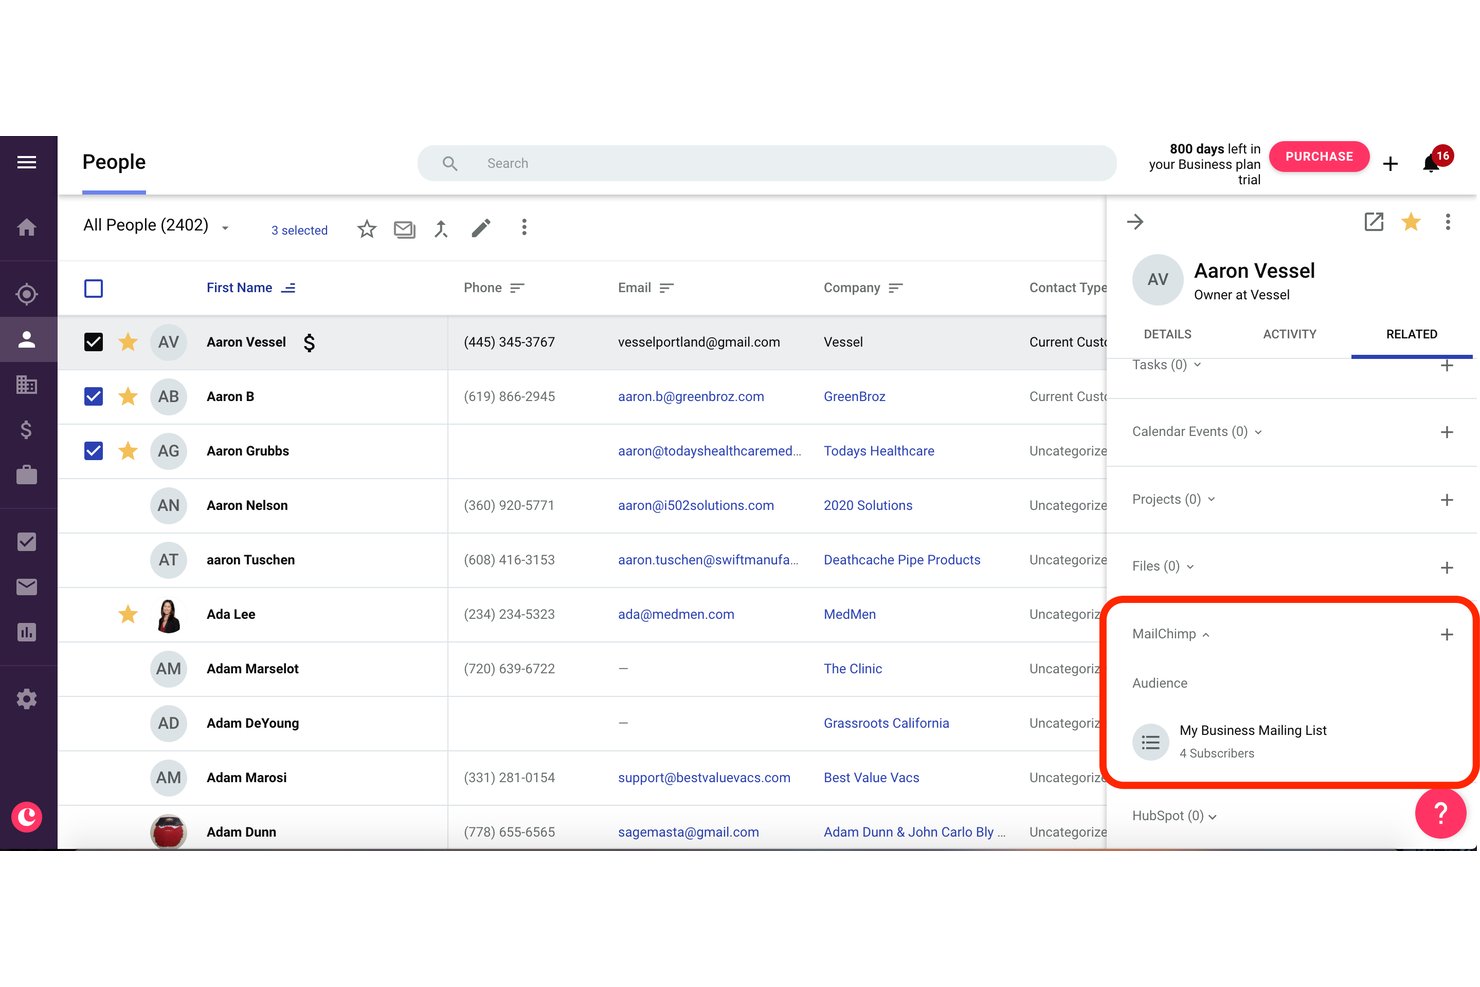Toggle the select-all checkbox in header
Image resolution: width=1480 pixels, height=987 pixels.
(94, 289)
